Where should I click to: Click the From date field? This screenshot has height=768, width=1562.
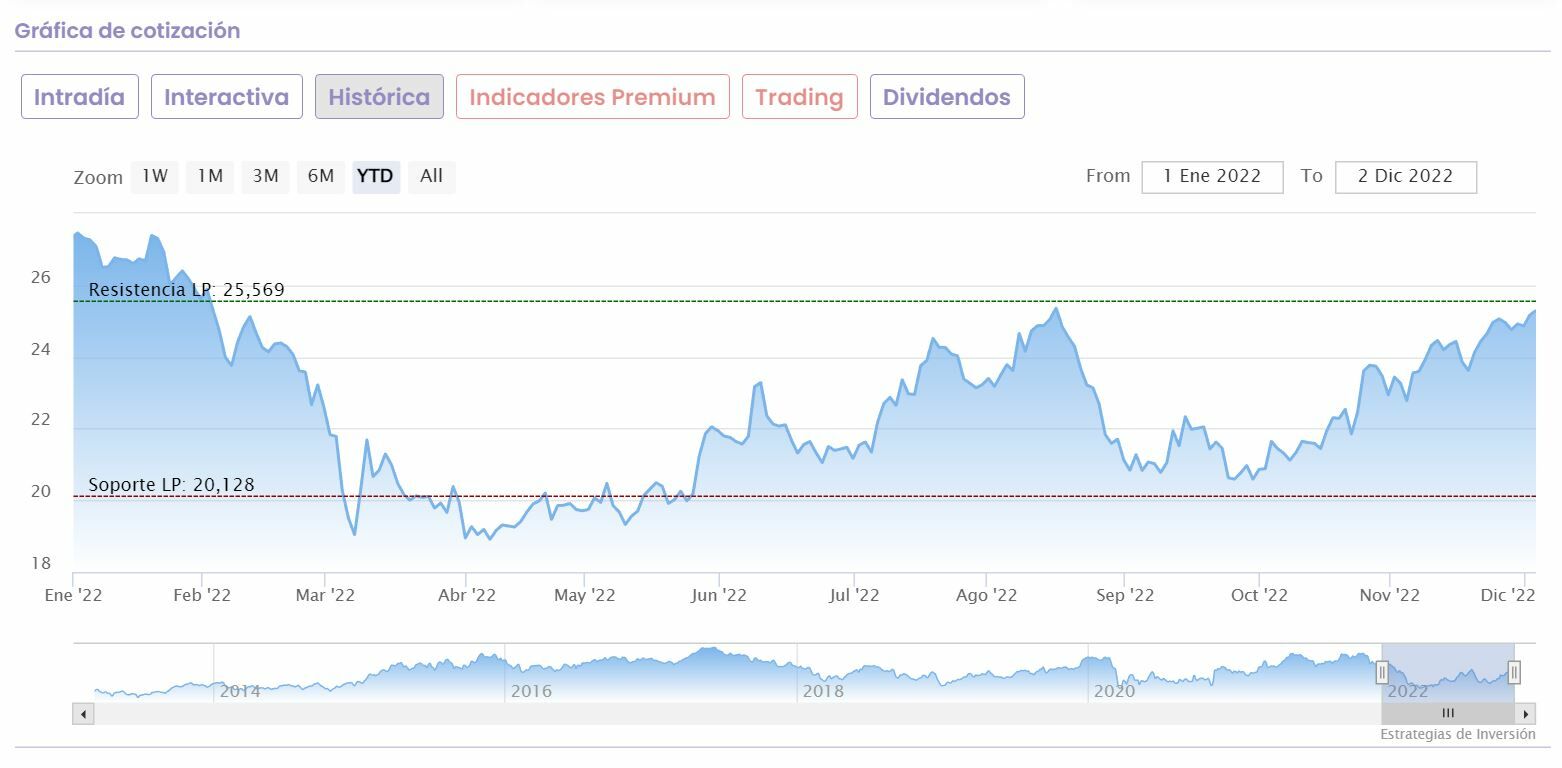pyautogui.click(x=1212, y=177)
